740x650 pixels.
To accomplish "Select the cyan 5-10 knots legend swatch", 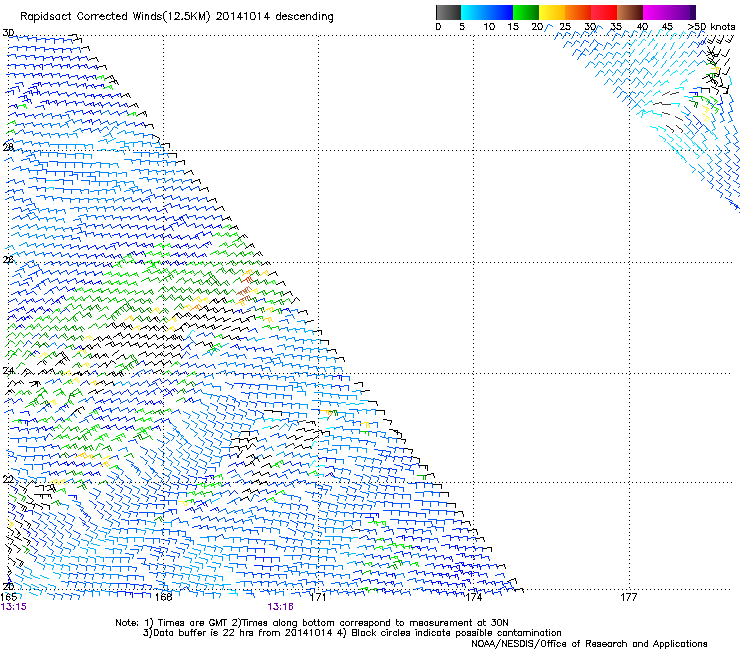I will tap(474, 12).
